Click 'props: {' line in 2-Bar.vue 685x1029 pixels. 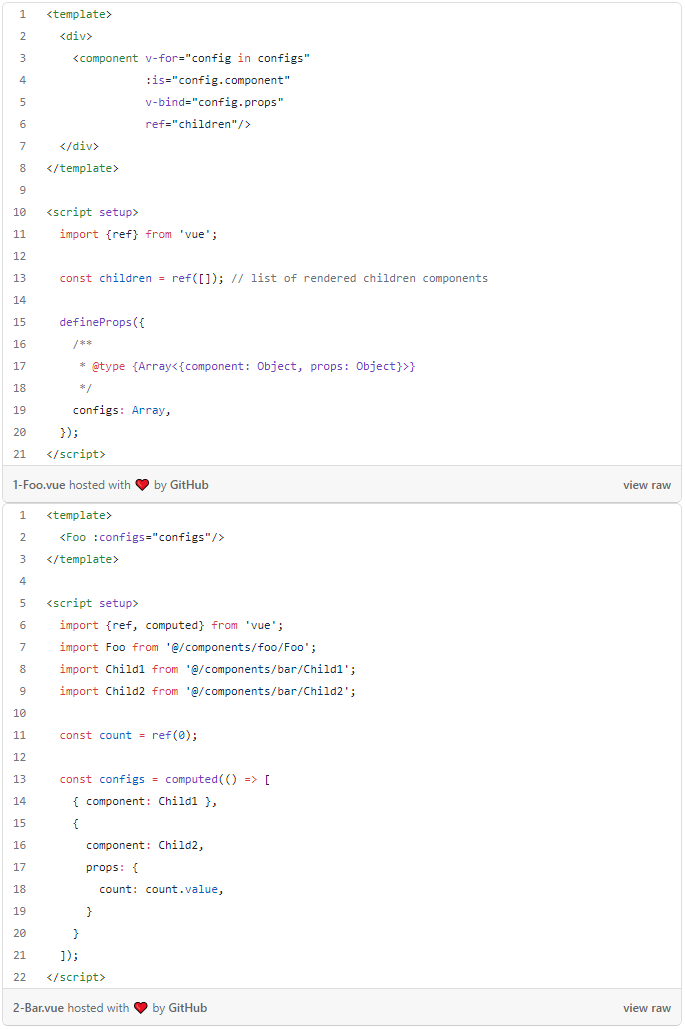coord(112,868)
